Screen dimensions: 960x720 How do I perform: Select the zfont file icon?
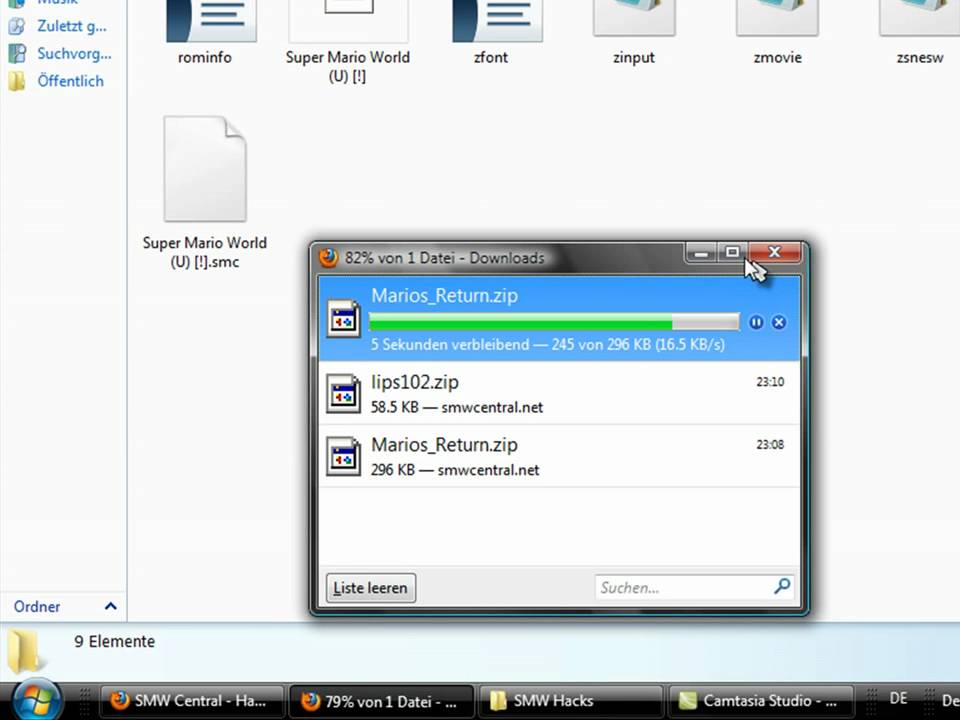tap(497, 21)
